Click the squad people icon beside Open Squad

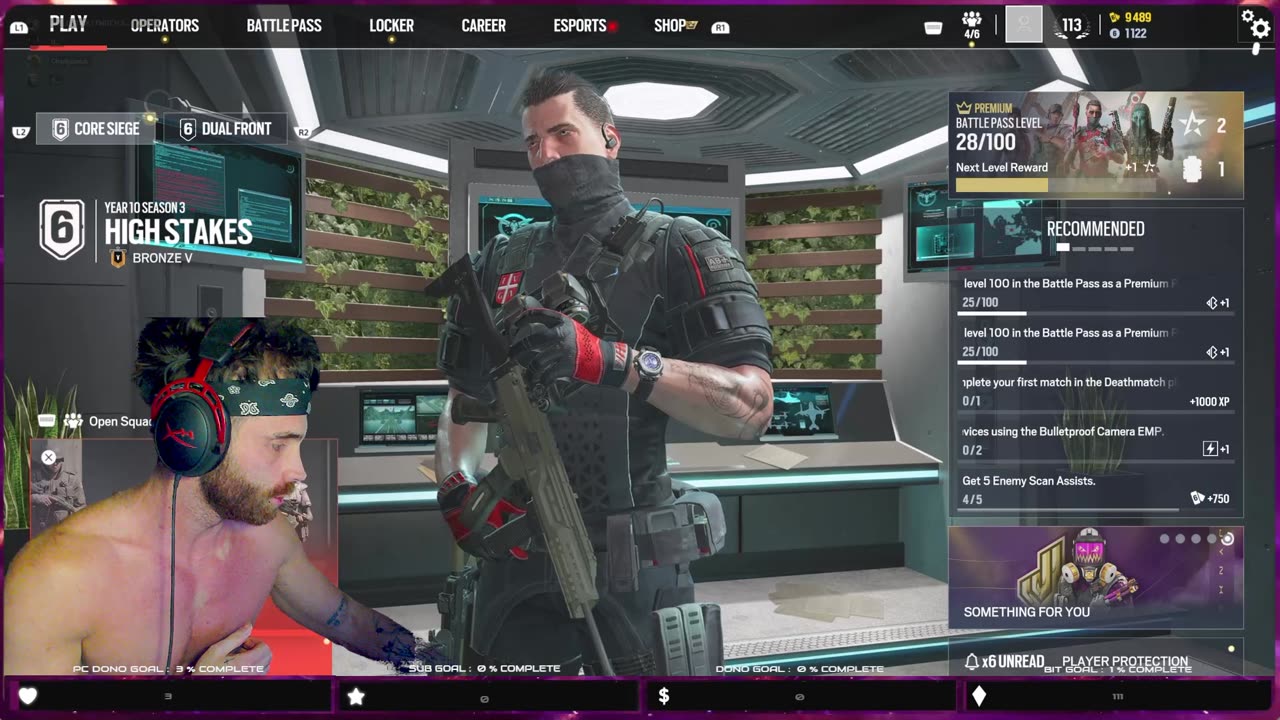tap(72, 421)
